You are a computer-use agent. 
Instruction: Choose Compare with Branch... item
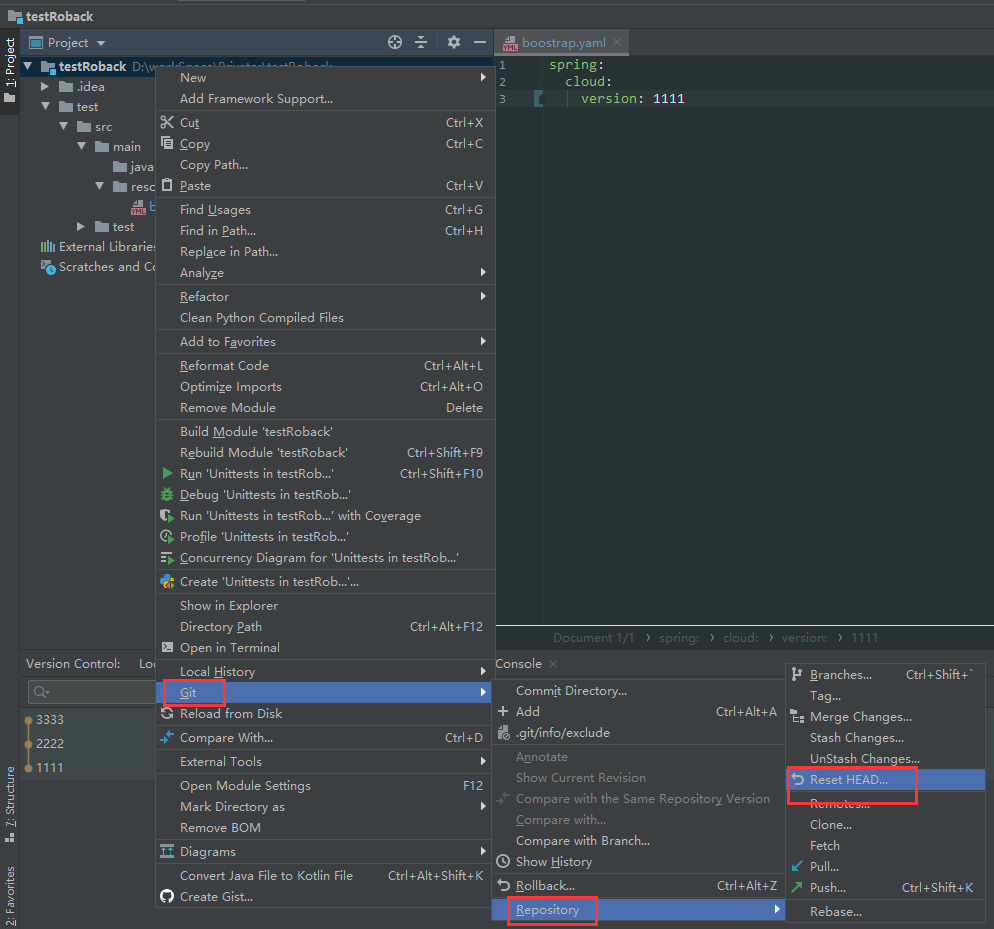[638, 840]
